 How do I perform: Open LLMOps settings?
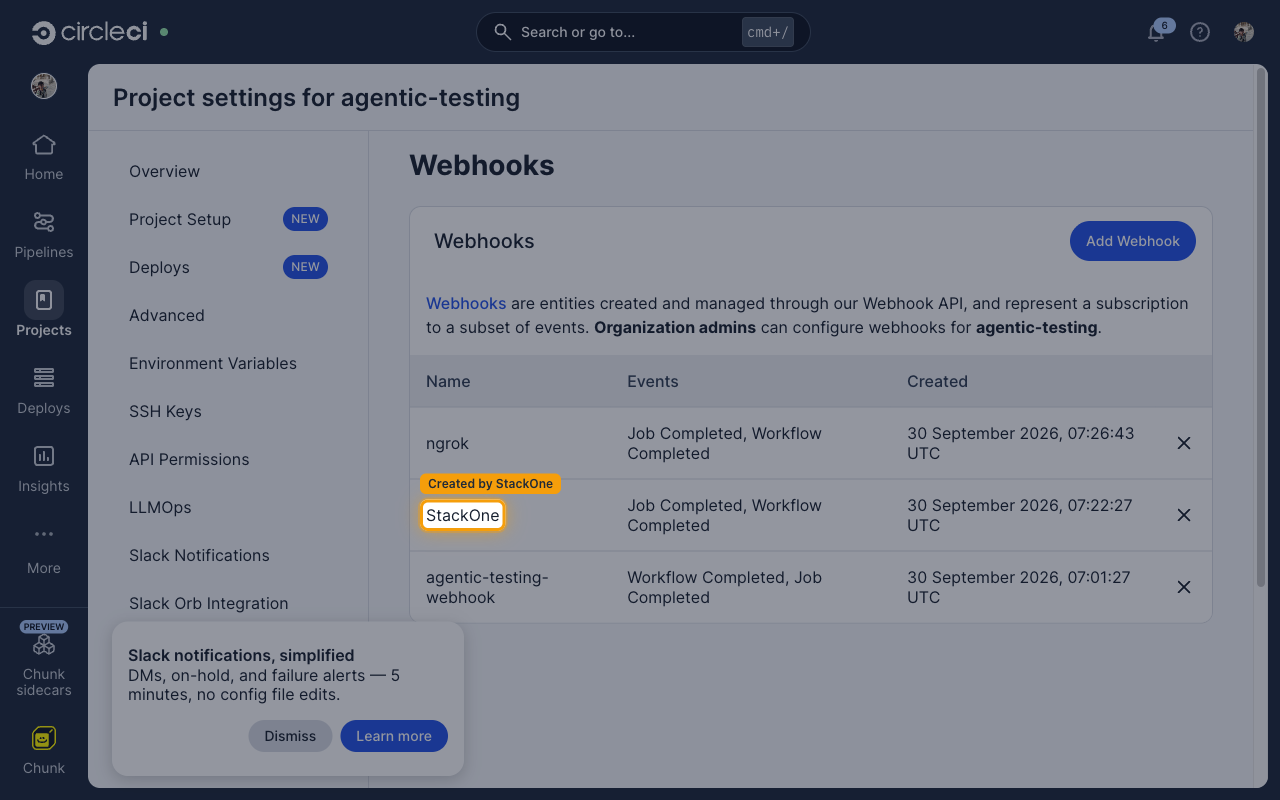[x=160, y=507]
